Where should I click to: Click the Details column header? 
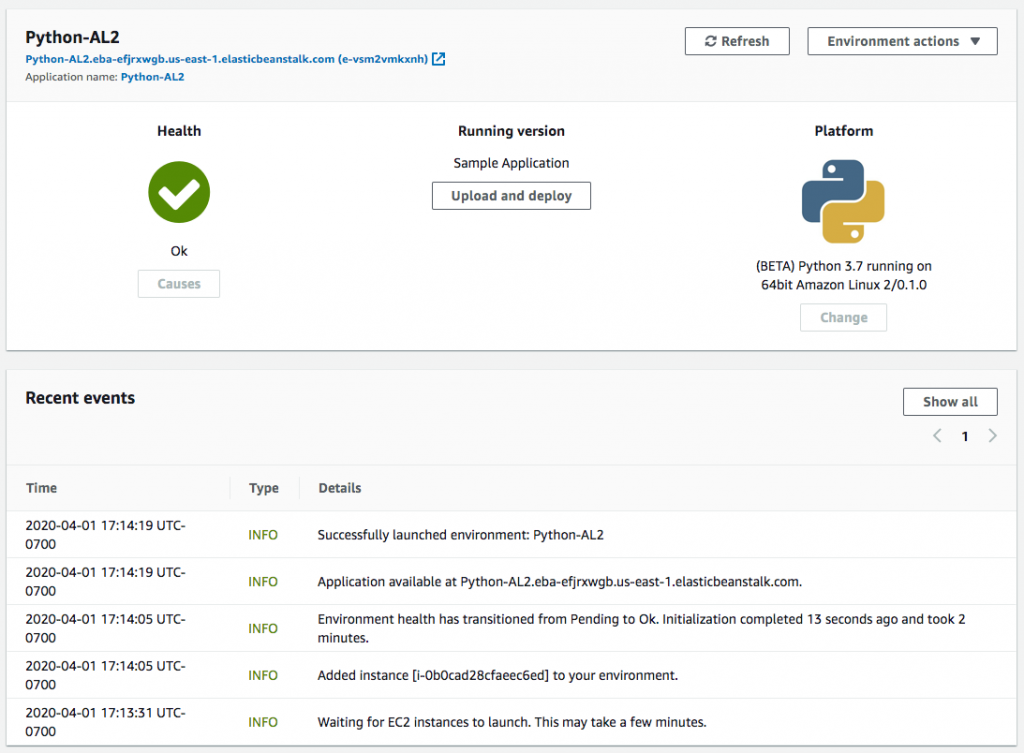tap(340, 488)
